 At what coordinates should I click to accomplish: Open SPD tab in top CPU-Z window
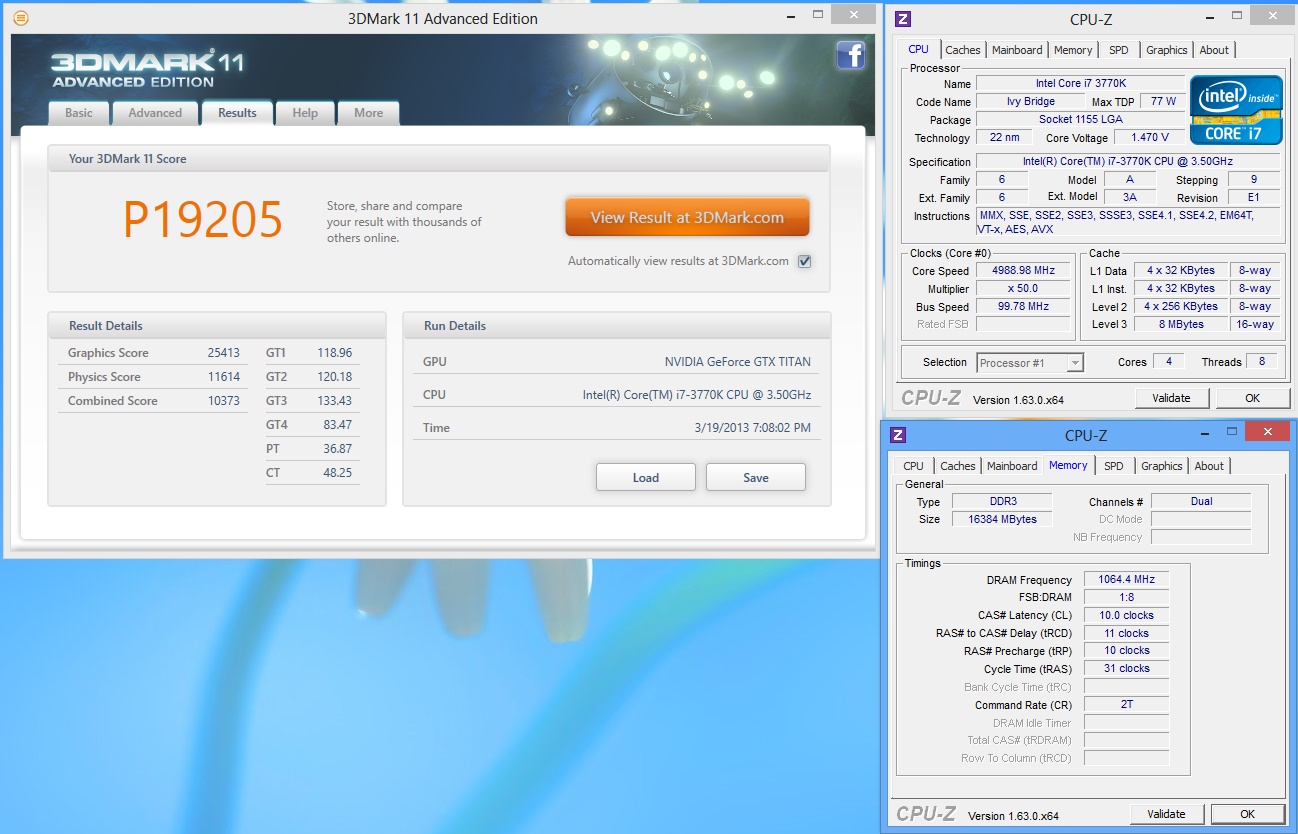1119,50
